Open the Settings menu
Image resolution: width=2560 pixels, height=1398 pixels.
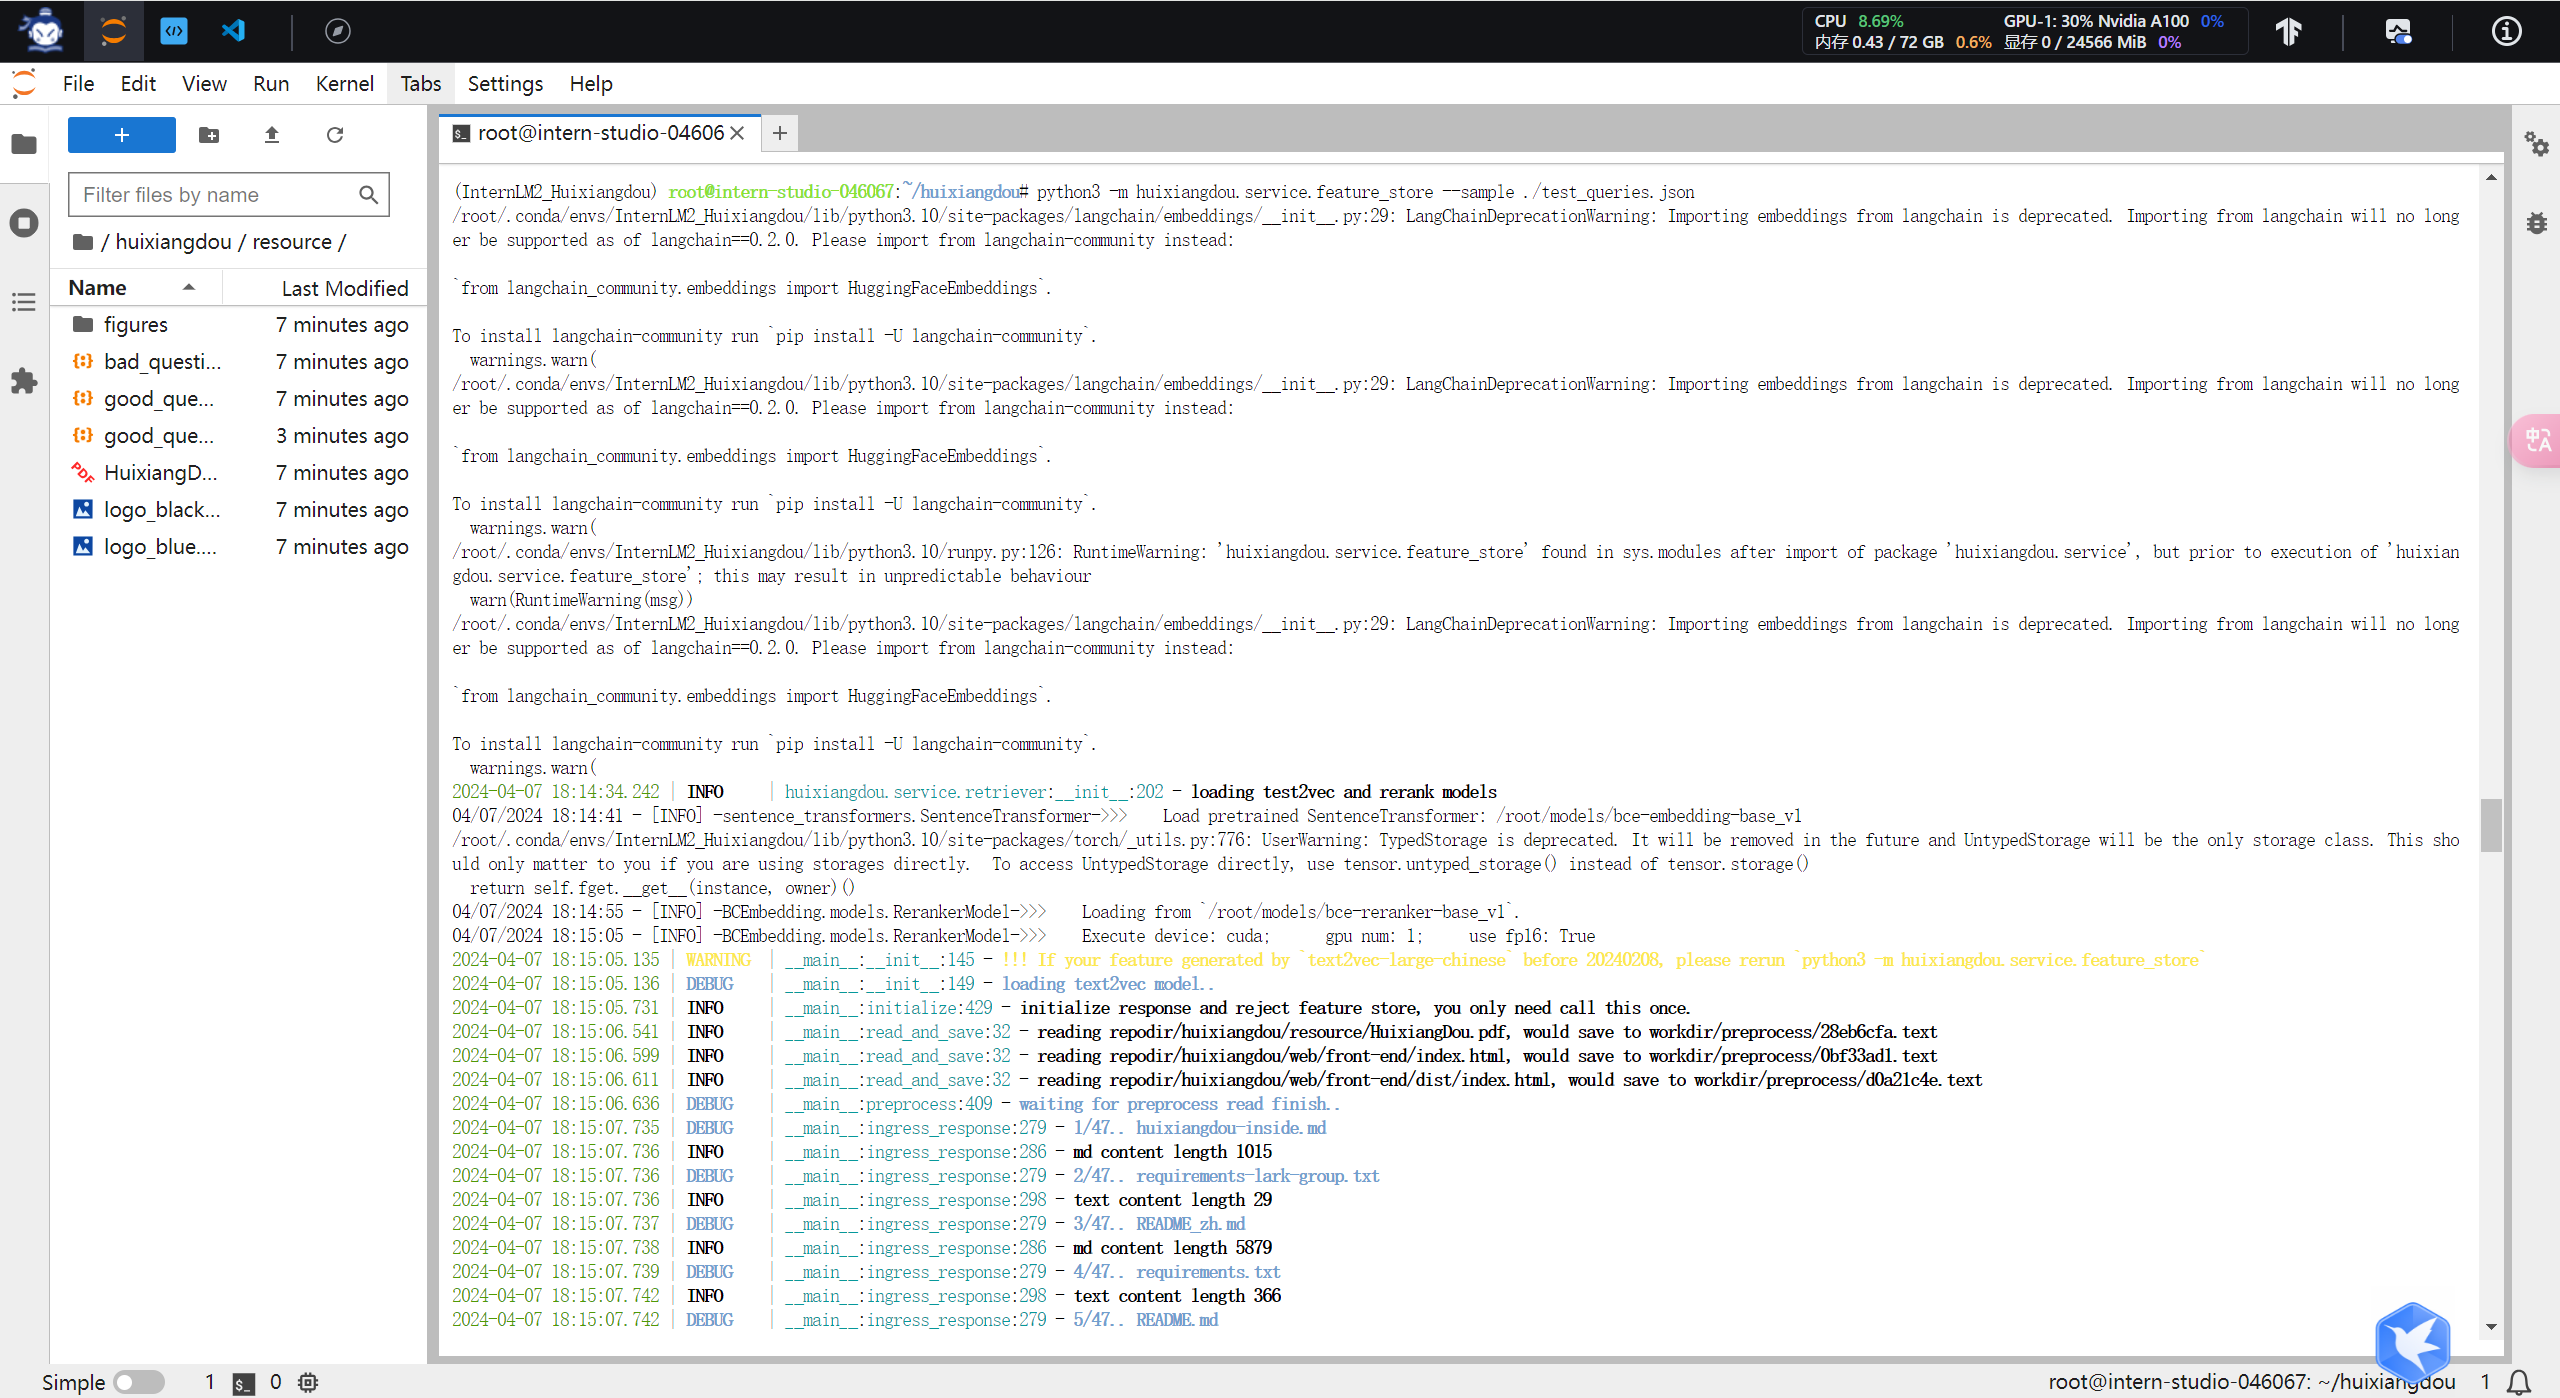pos(505,84)
